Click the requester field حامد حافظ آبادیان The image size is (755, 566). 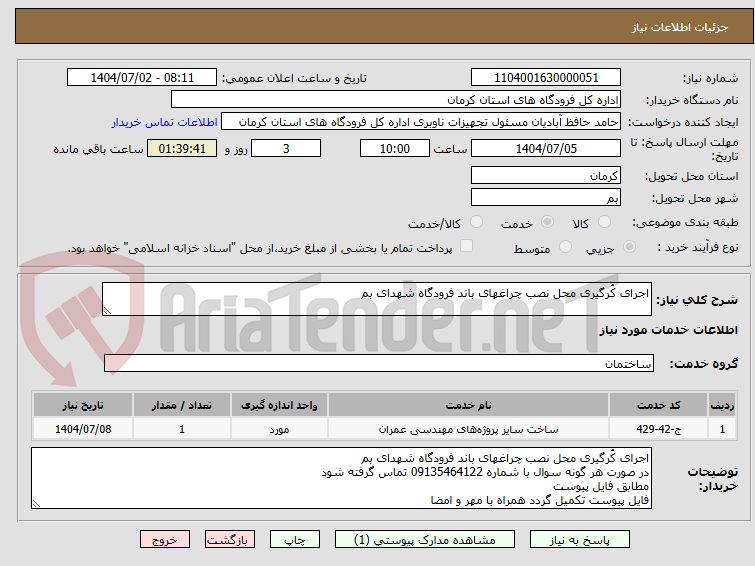click(421, 122)
